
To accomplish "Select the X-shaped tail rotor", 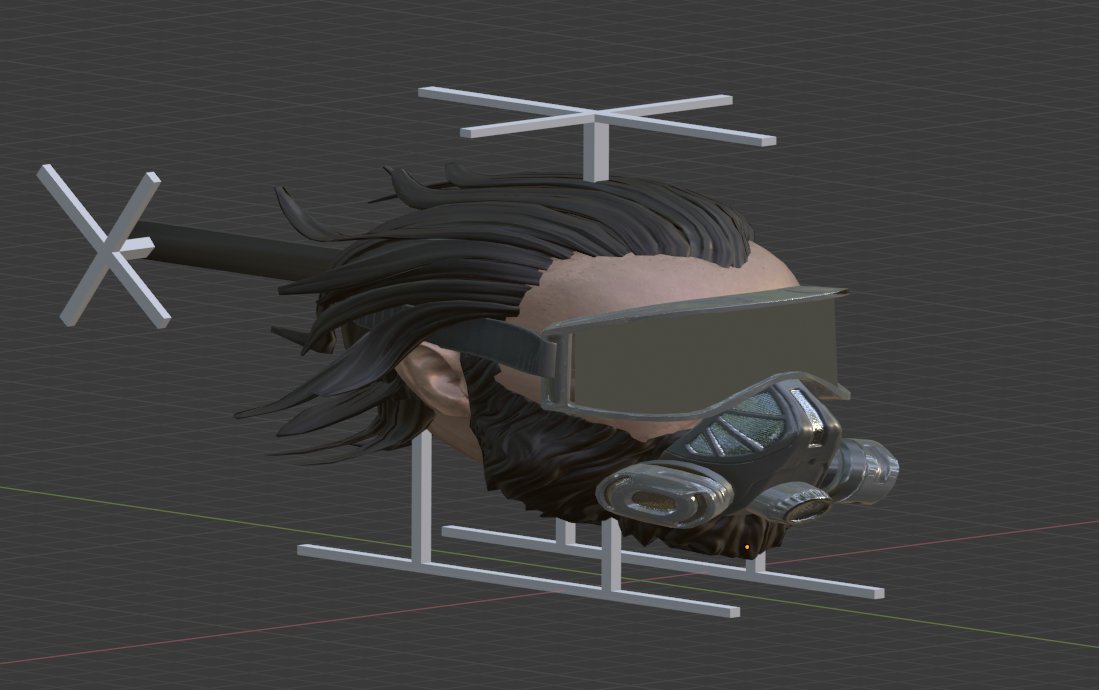I will click(x=105, y=245).
